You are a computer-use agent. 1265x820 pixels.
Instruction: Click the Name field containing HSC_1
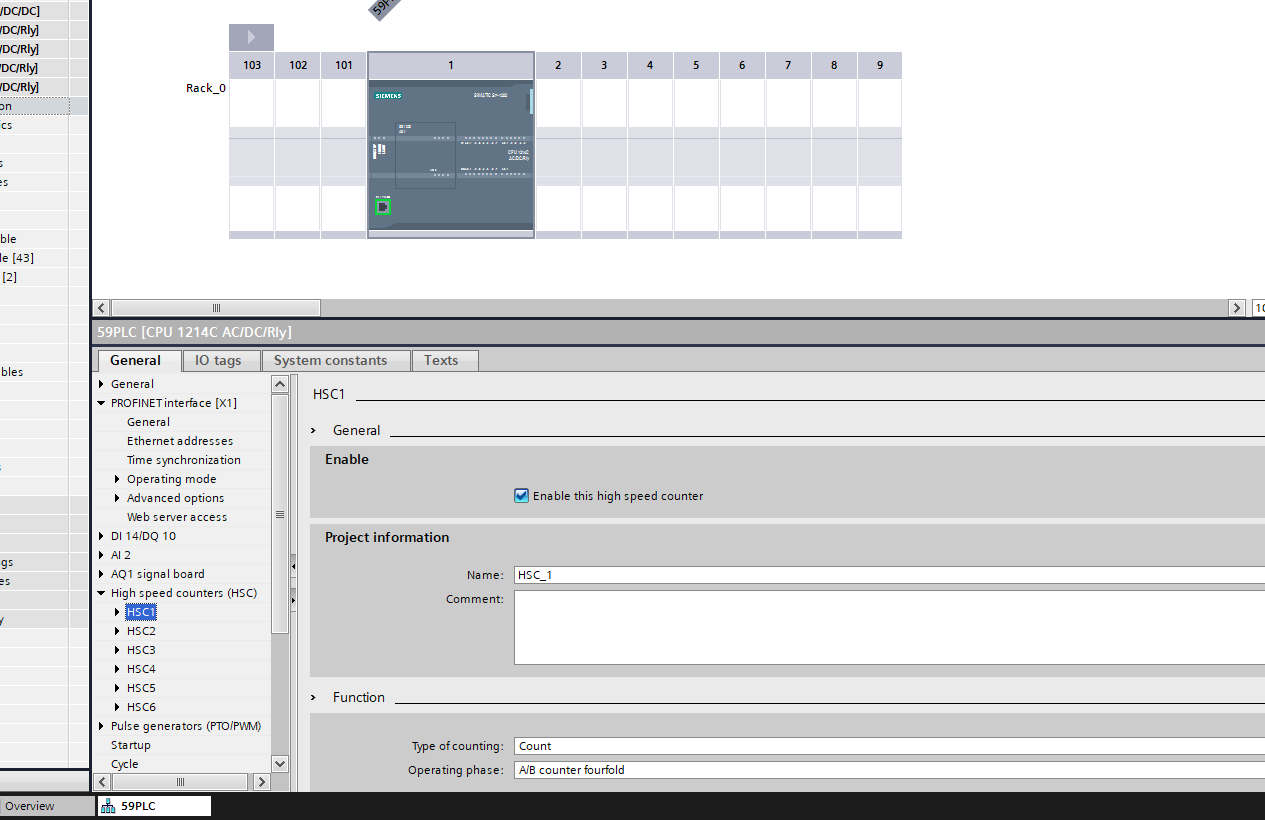(x=889, y=575)
